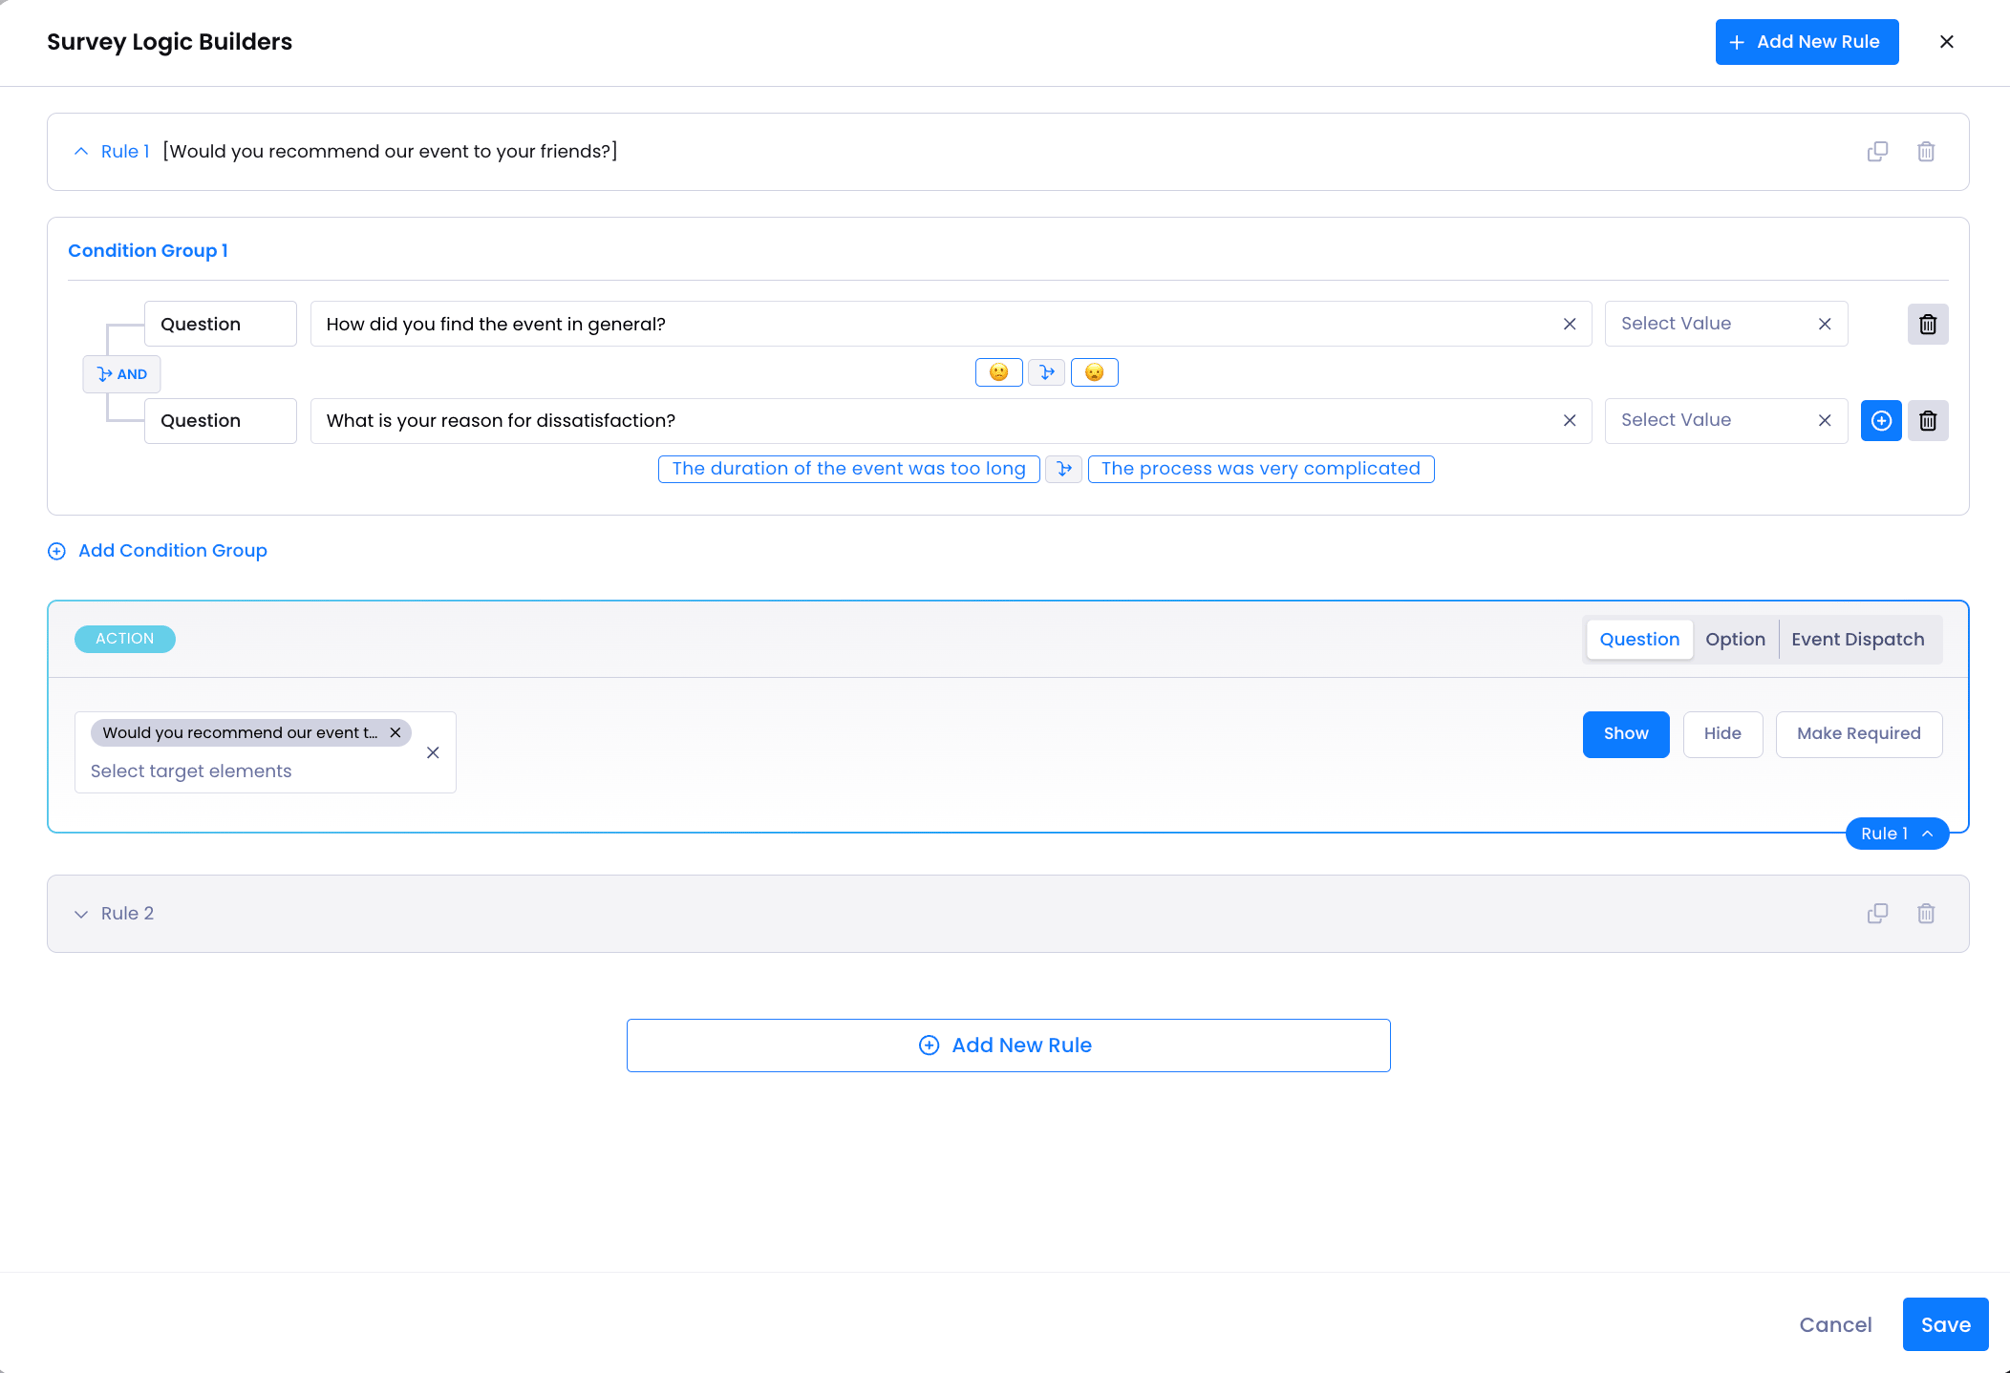
Task: Save the survey logic rules
Action: click(x=1945, y=1325)
